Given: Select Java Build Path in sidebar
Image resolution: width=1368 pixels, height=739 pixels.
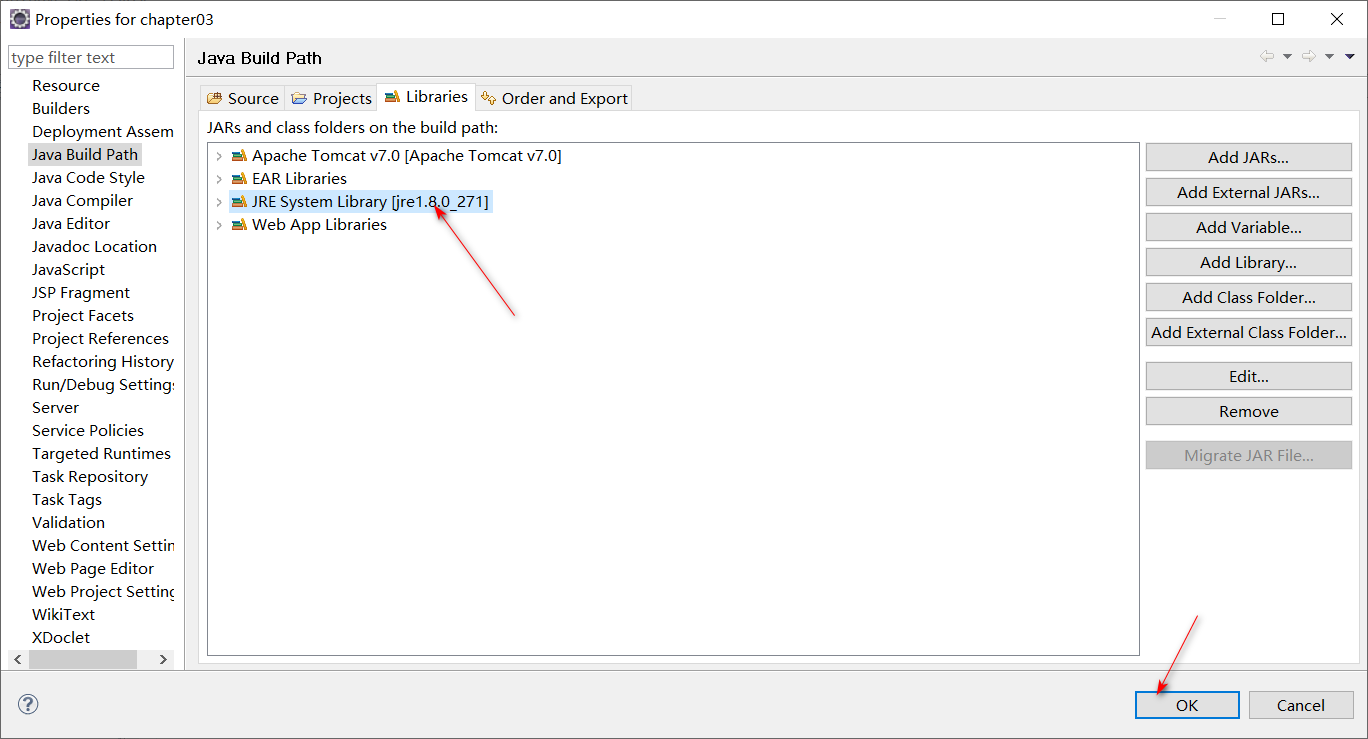Looking at the screenshot, I should coord(85,155).
